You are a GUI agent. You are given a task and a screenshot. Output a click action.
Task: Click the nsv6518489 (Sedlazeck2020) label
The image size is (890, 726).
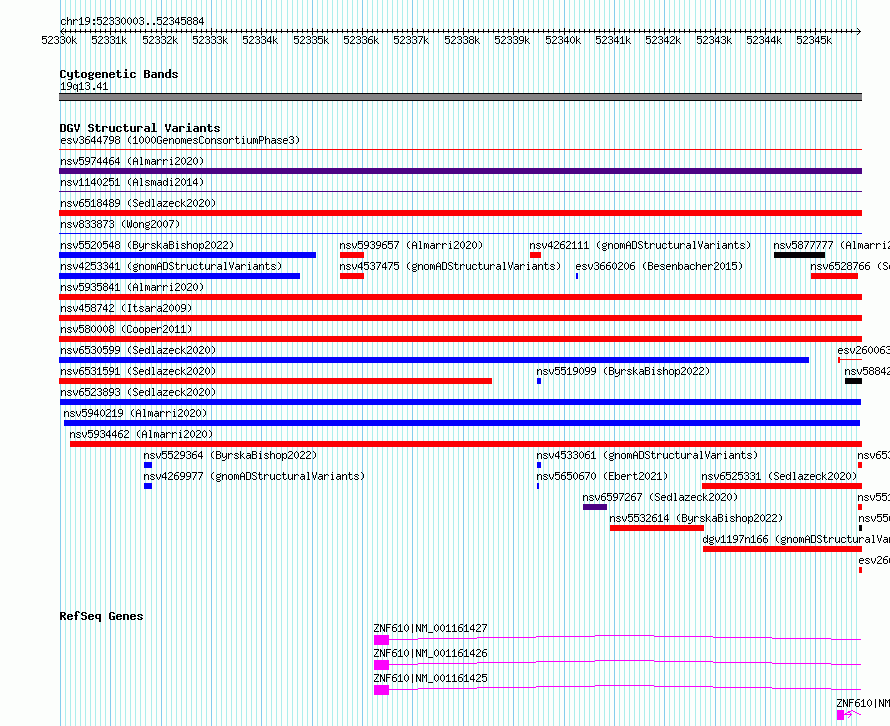coord(138,203)
